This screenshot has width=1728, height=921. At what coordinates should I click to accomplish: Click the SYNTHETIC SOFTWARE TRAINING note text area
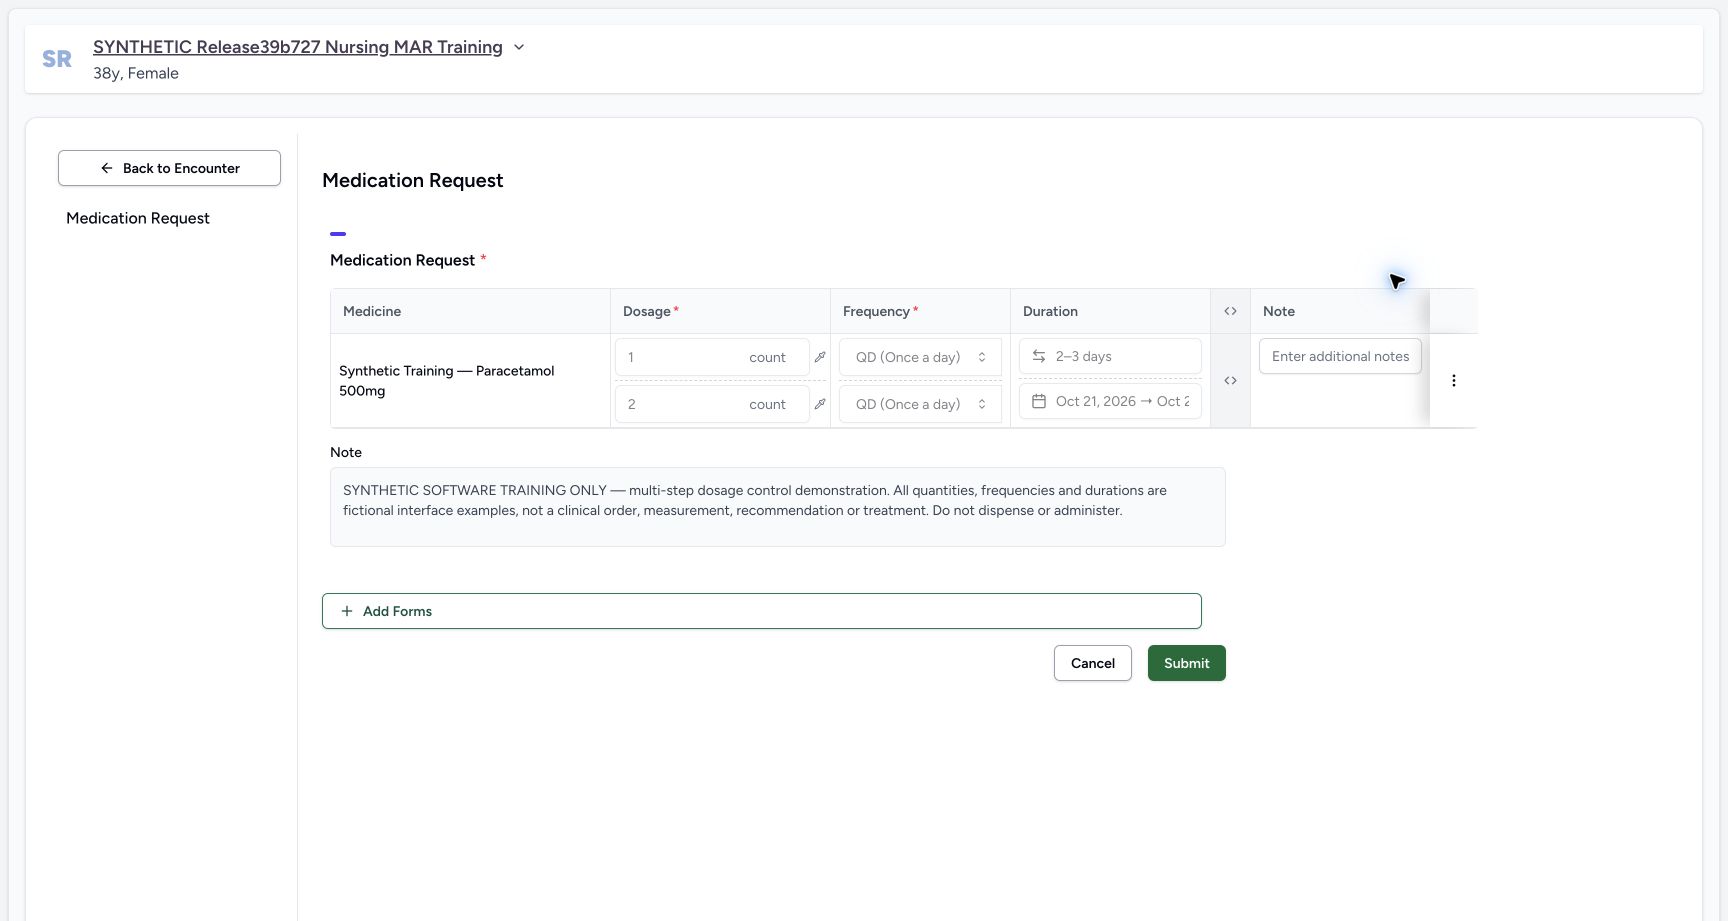pos(777,507)
